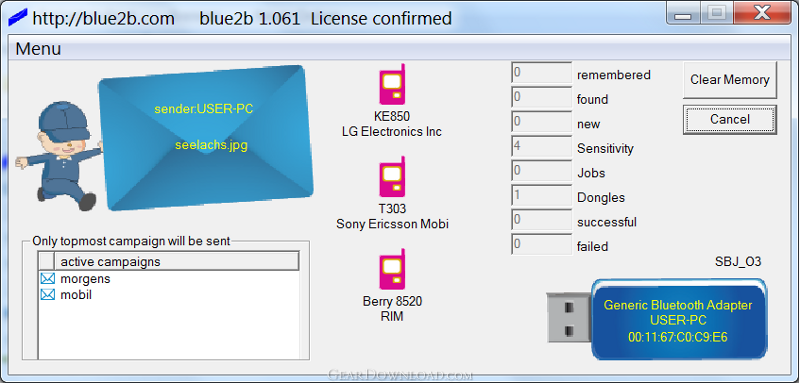800x383 pixels.
Task: Click the 00:11:67:C0:C9:E6 MAC address
Action: pyautogui.click(x=678, y=337)
